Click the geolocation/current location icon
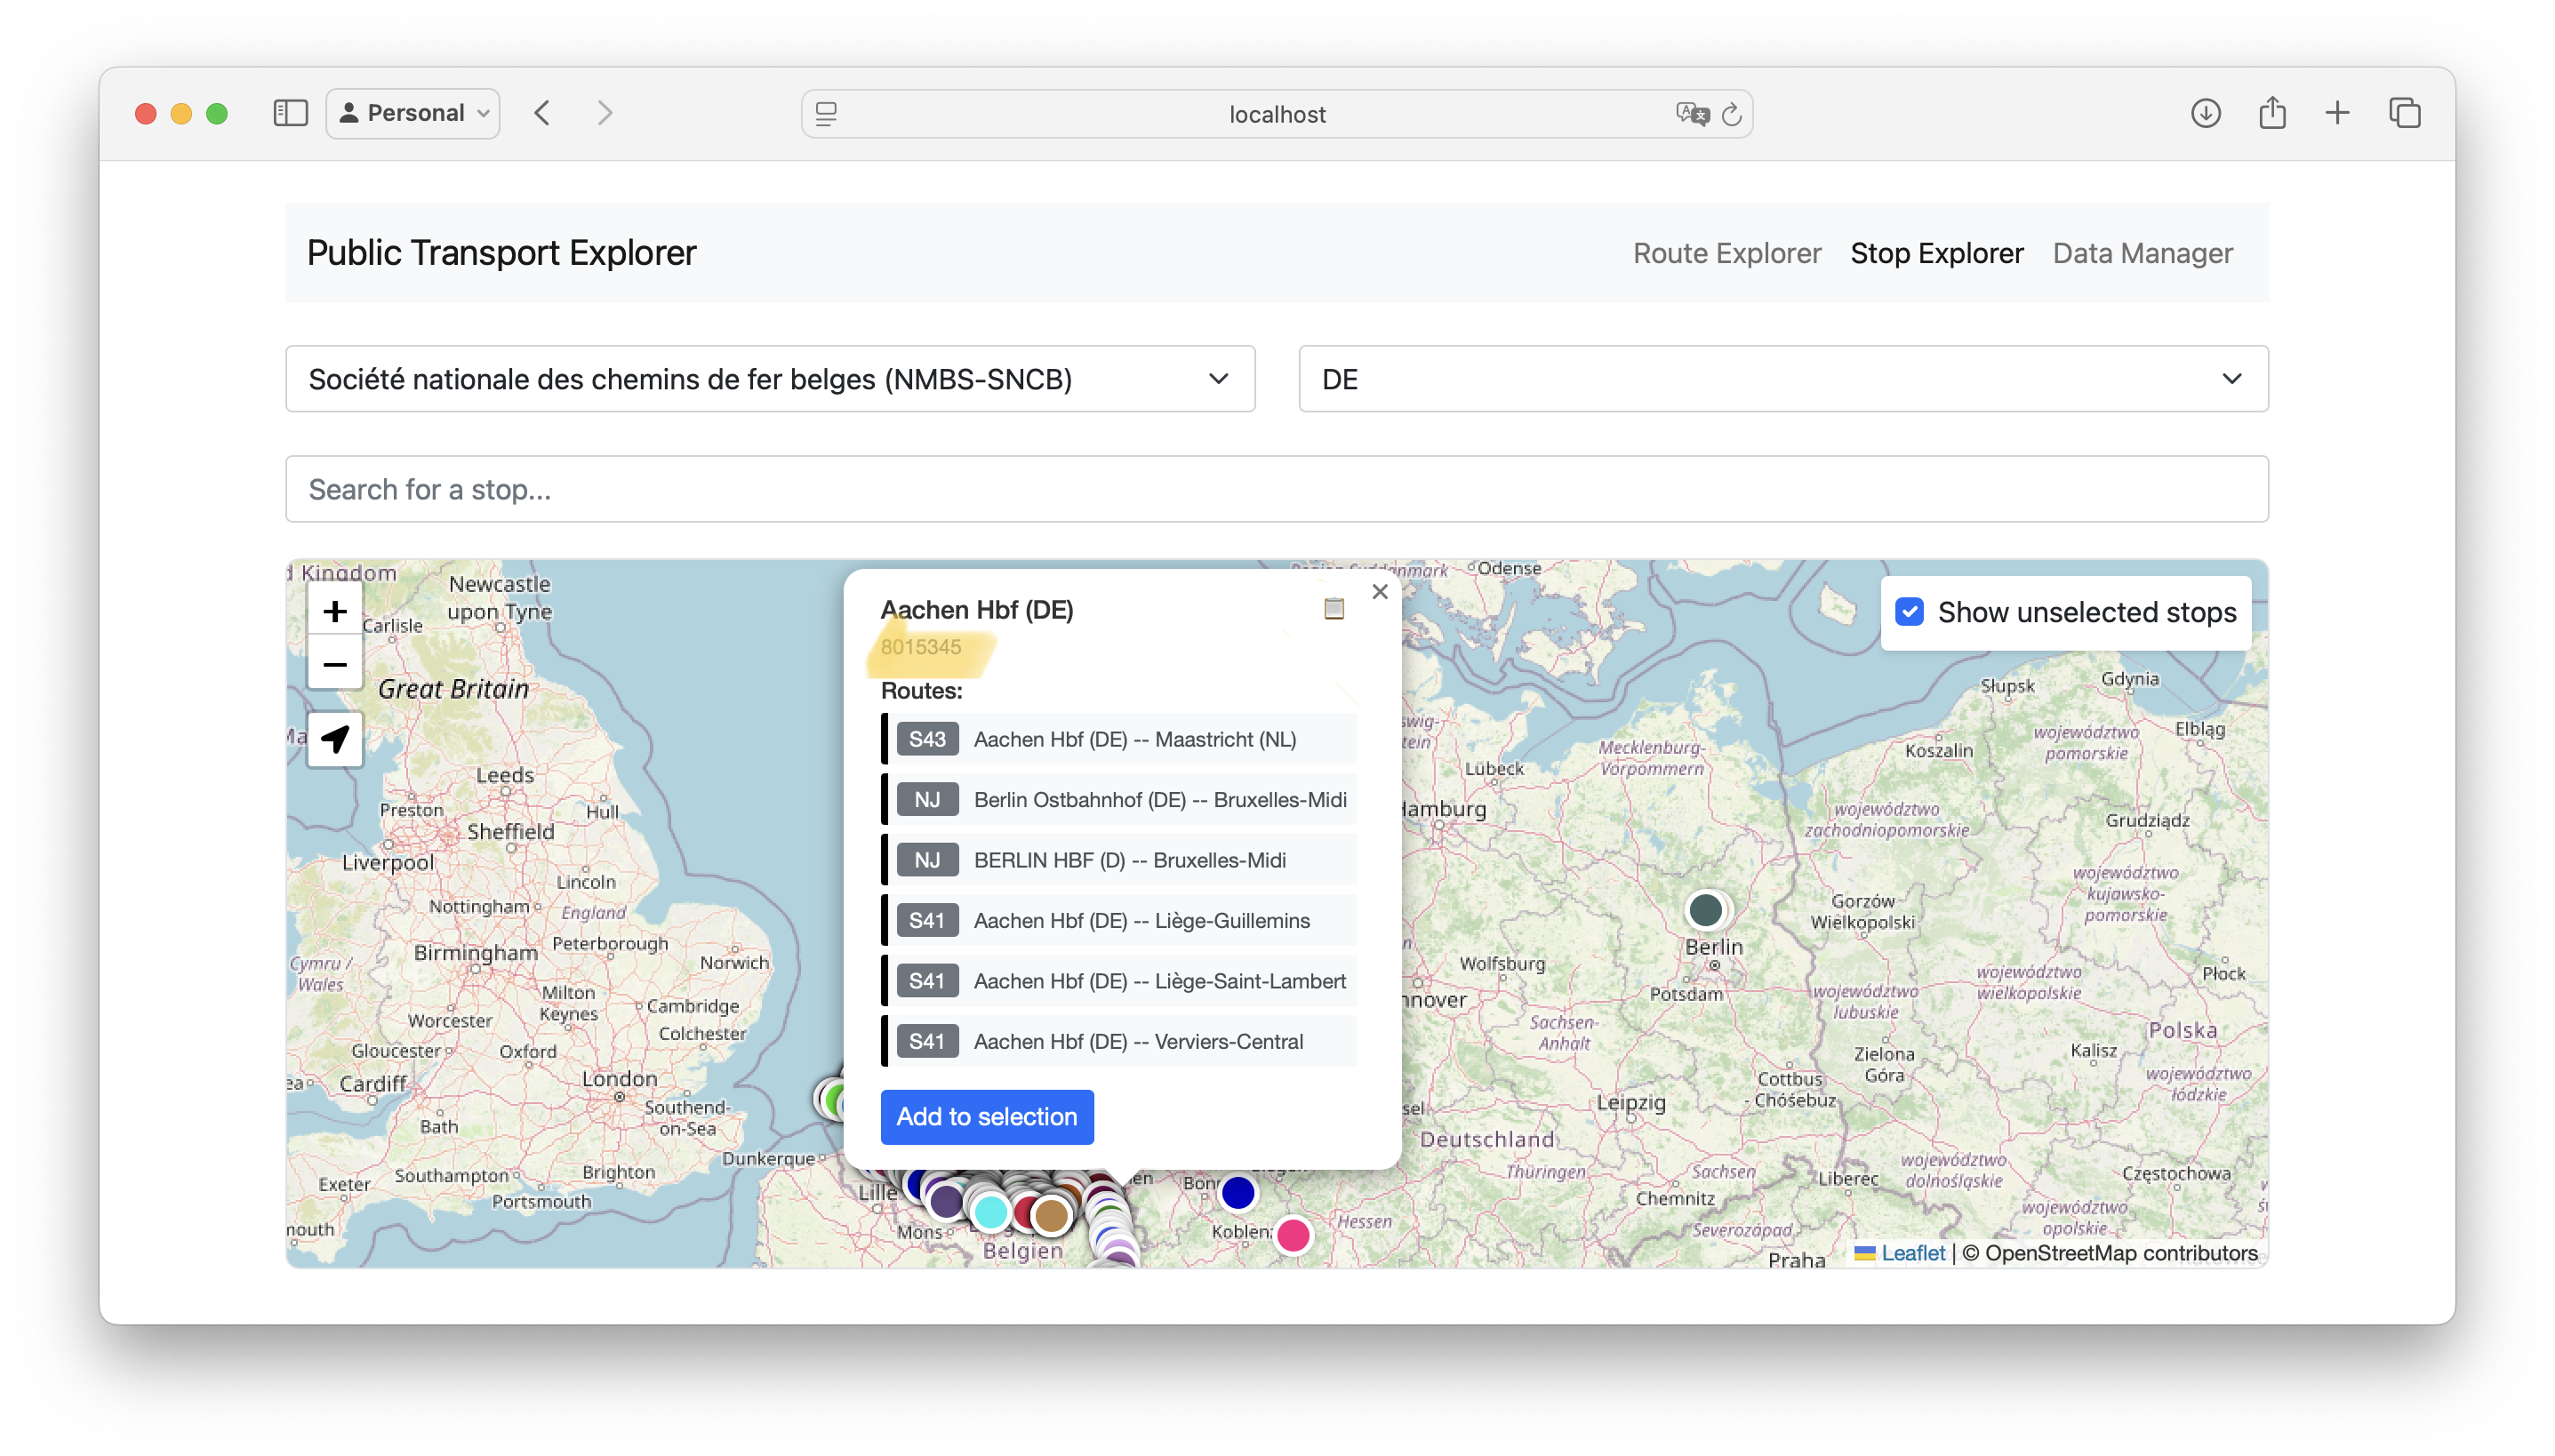Viewport: 2555px width, 1456px height. [x=333, y=739]
